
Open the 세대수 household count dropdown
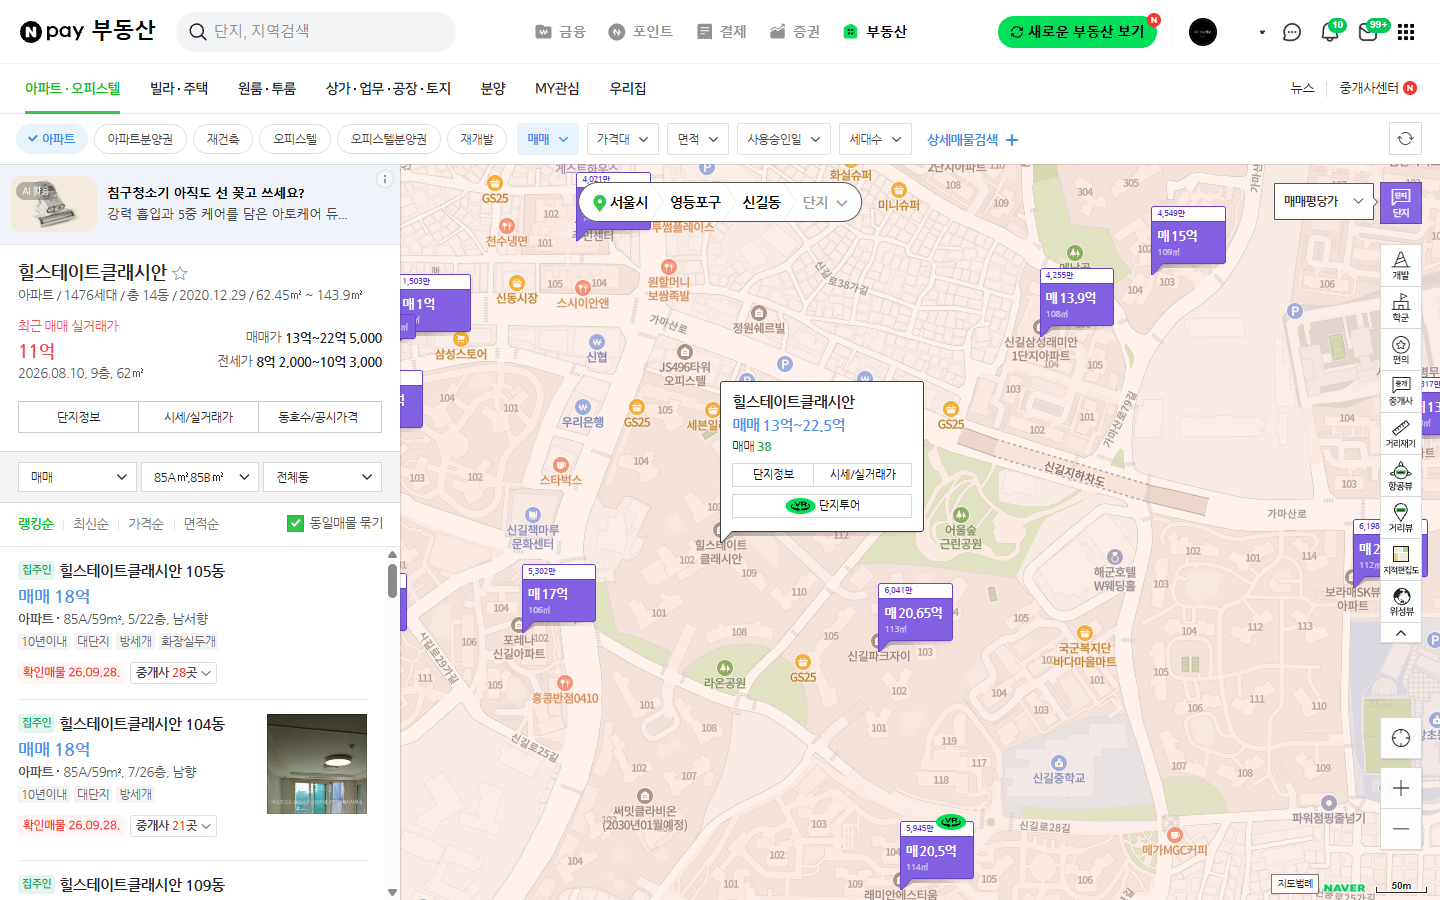[x=875, y=139]
